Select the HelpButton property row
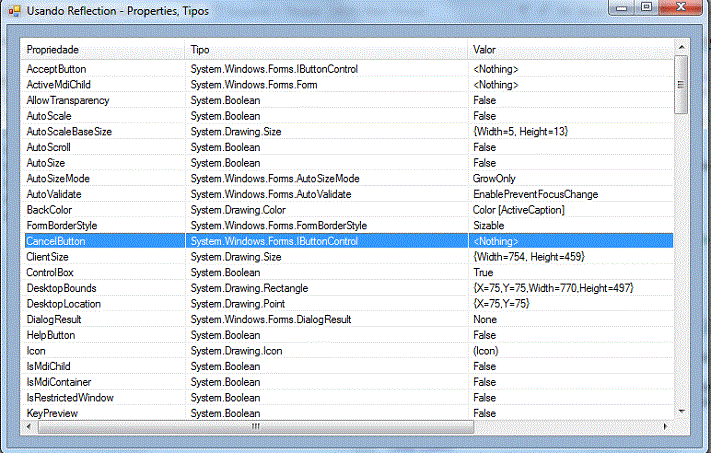711x453 pixels. click(348, 335)
